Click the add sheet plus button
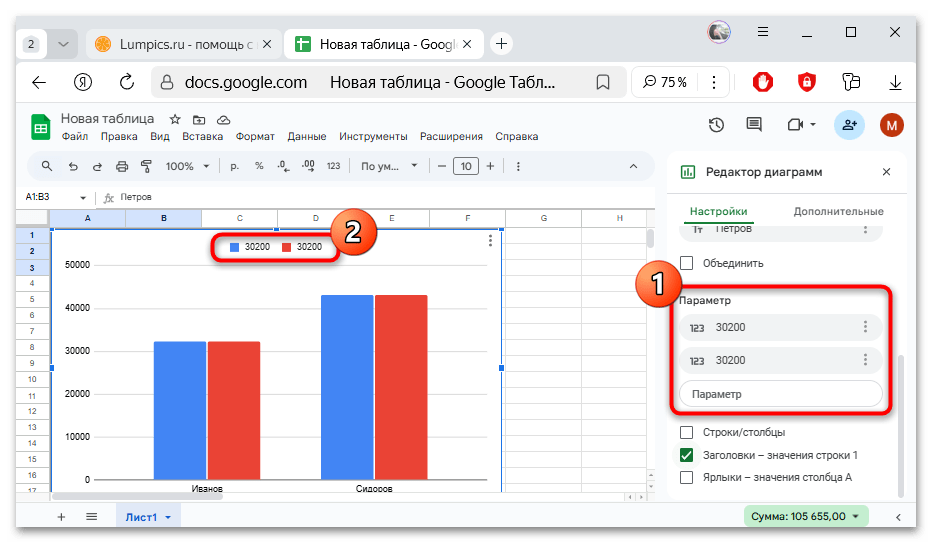Screen dimensions: 932x543 pyautogui.click(x=61, y=517)
